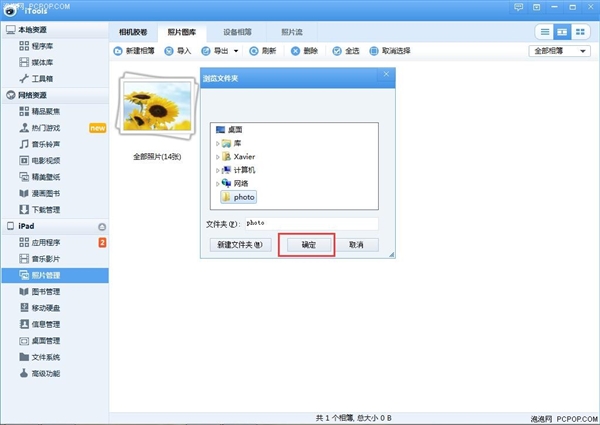Click the 文件夹 name input field
The width and height of the screenshot is (600, 425).
pos(311,224)
